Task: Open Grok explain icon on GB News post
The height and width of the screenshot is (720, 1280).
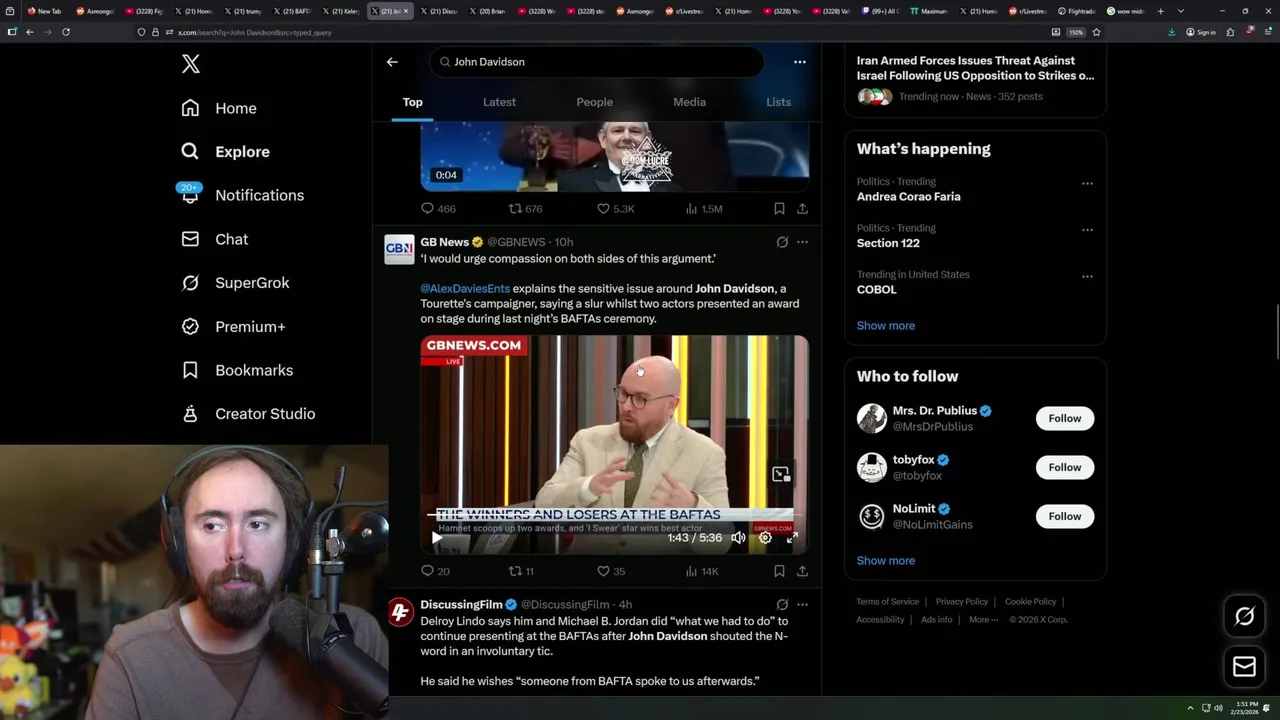Action: pos(782,242)
